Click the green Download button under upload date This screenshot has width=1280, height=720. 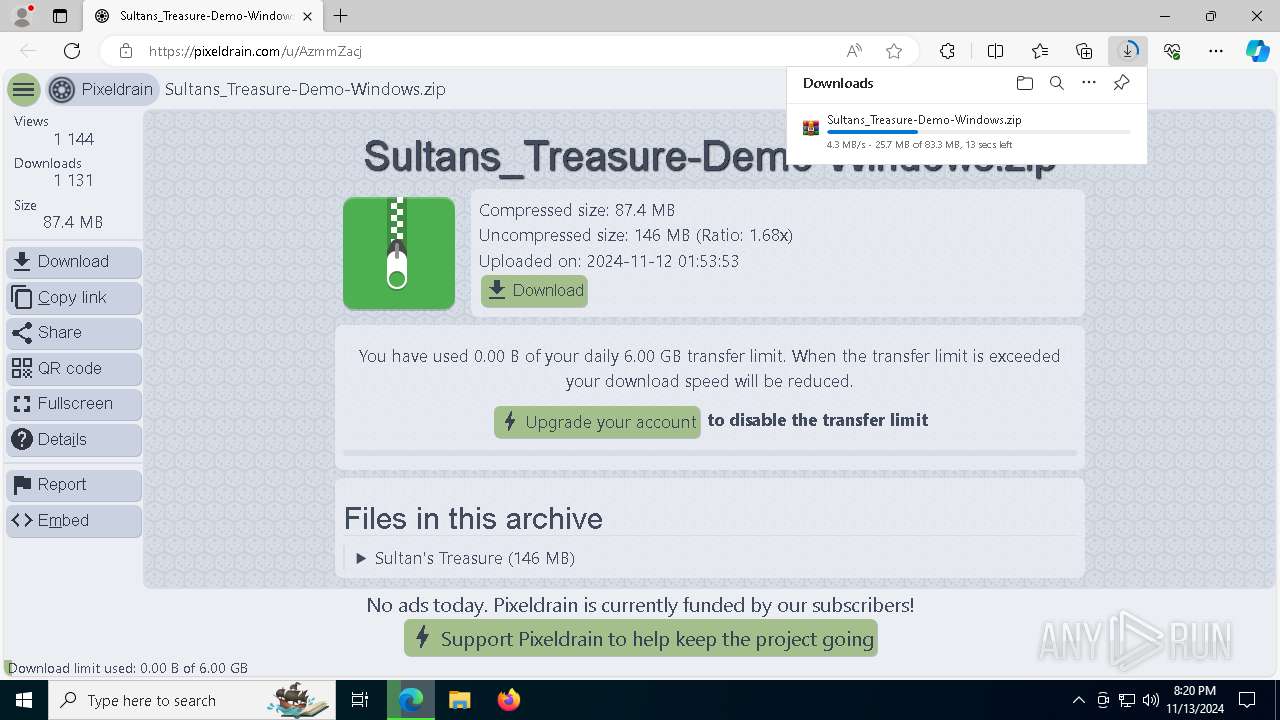click(534, 291)
